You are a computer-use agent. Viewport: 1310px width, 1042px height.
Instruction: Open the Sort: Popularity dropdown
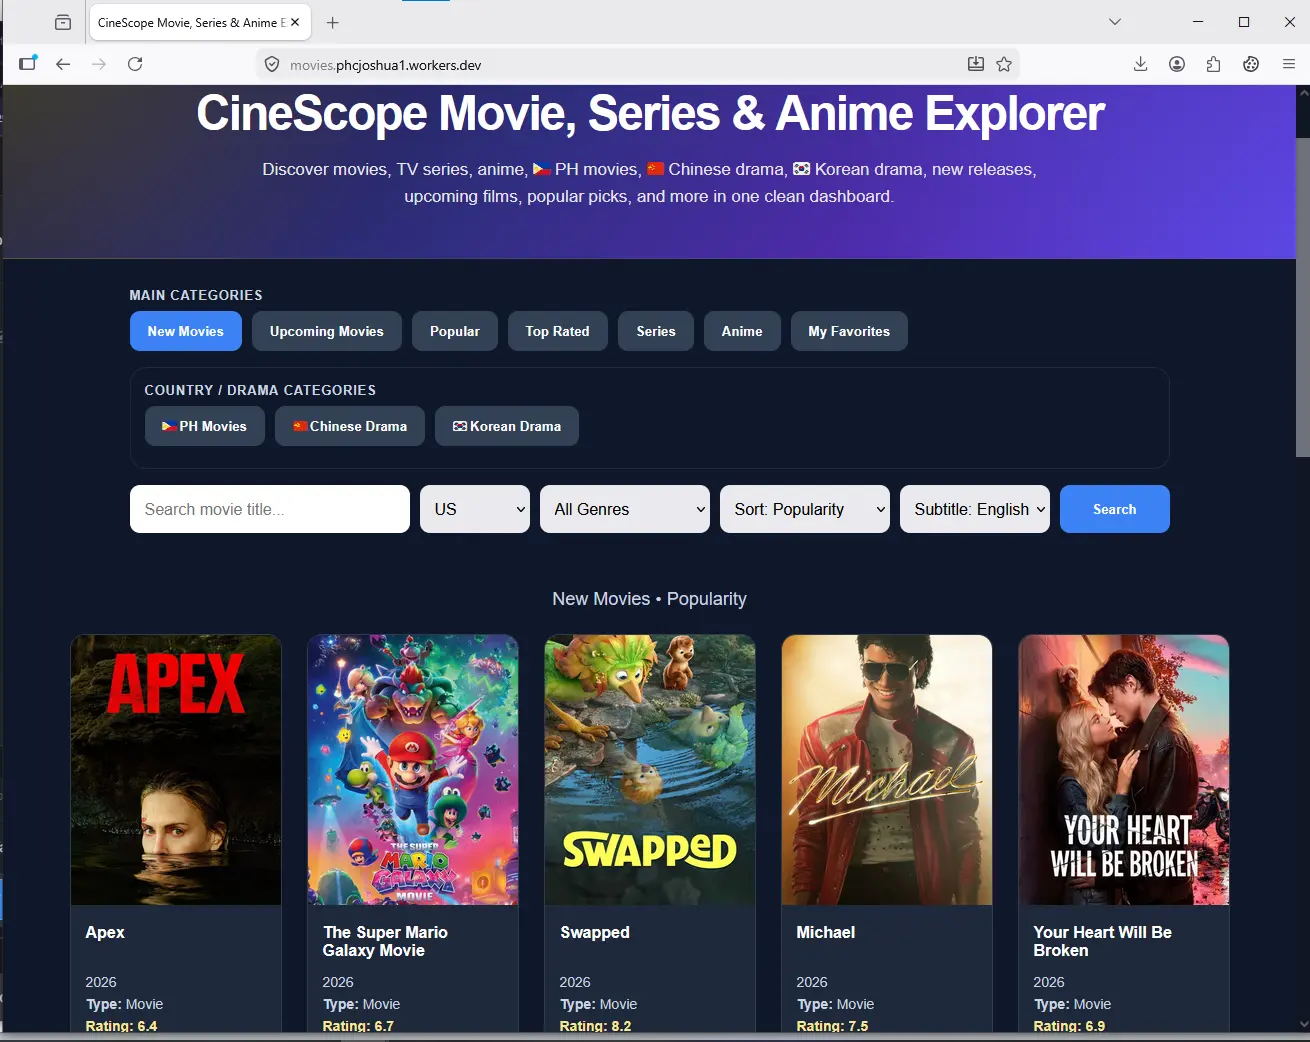click(x=805, y=509)
